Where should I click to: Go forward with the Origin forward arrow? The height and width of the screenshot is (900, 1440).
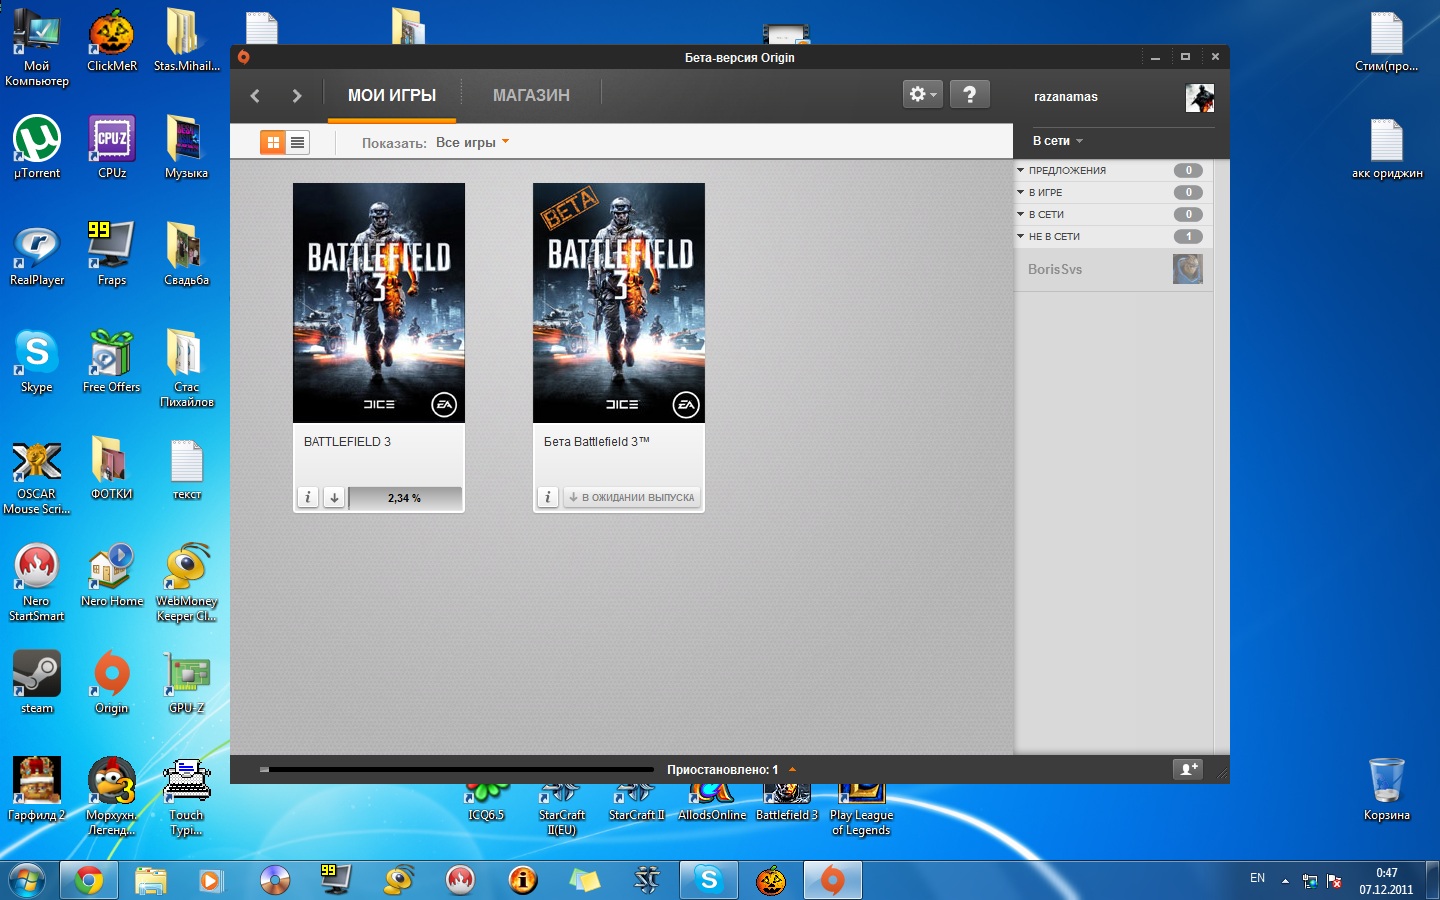(296, 96)
